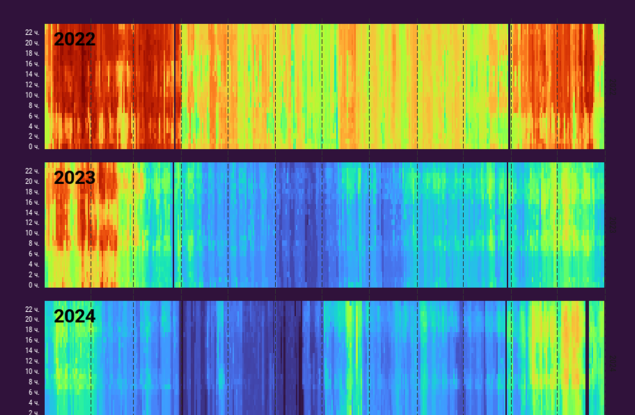
Task: Click the dark gap between the 2022 and 2023 heatmaps
Action: pyautogui.click(x=320, y=155)
